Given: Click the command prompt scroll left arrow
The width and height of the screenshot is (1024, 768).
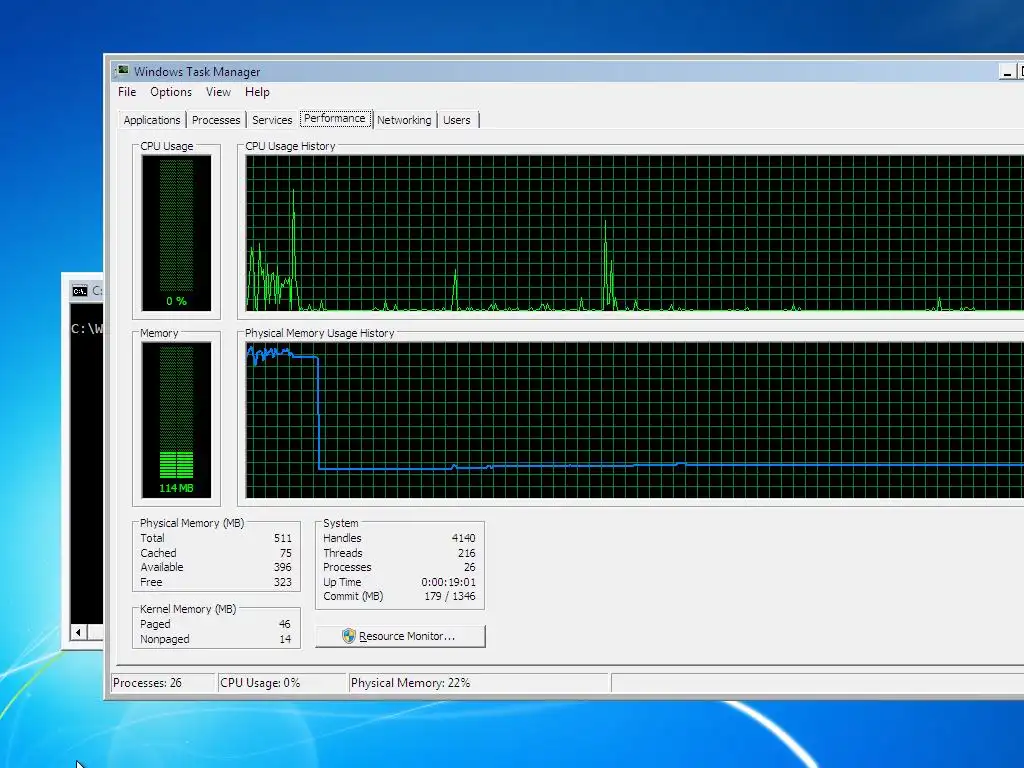Looking at the screenshot, I should 78,632.
